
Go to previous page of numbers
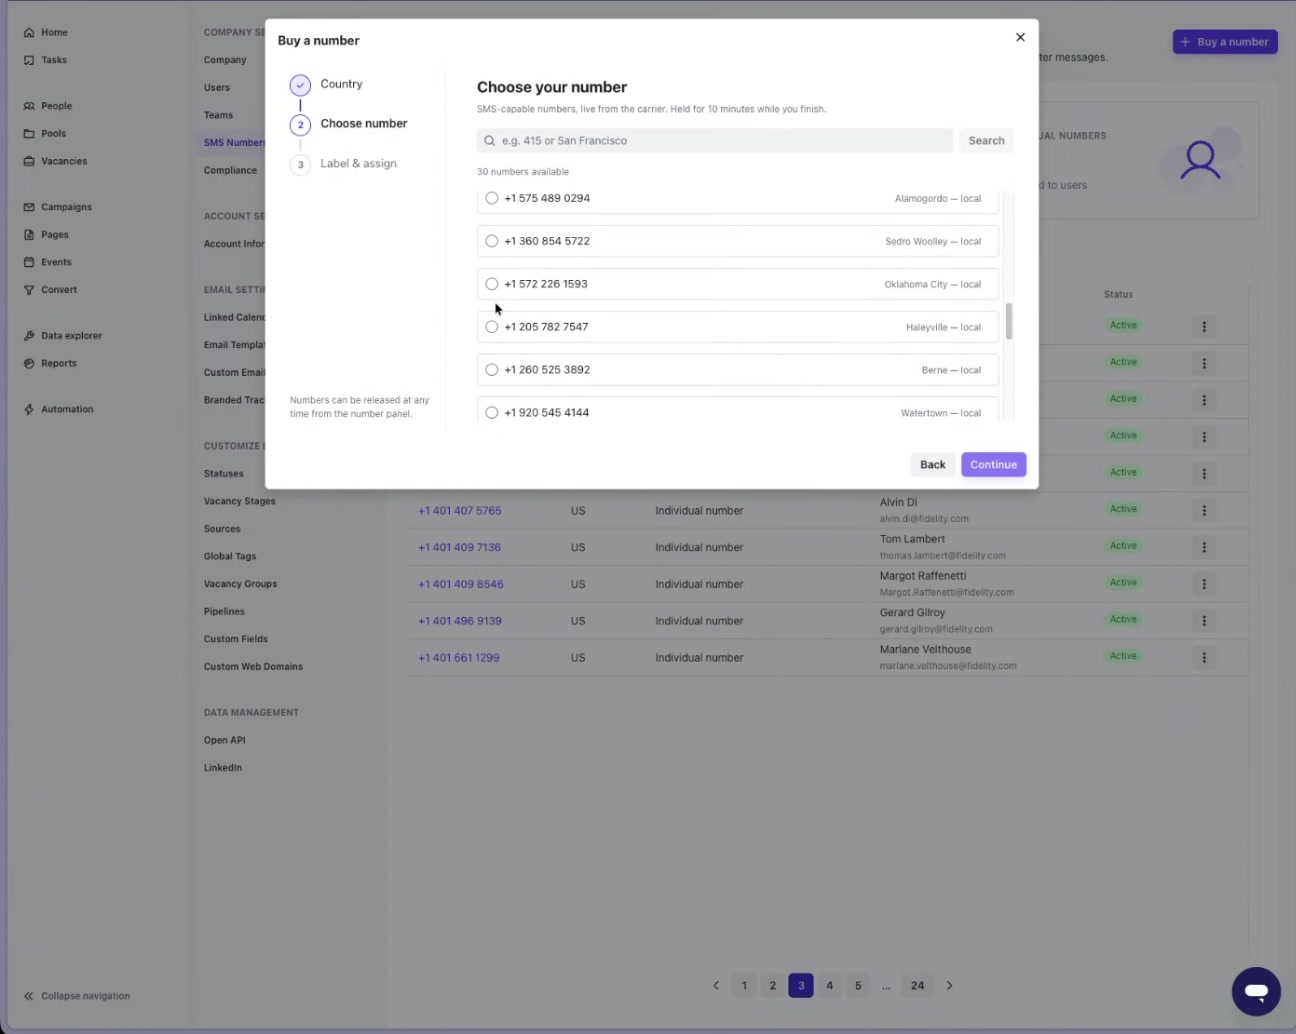[x=716, y=986]
